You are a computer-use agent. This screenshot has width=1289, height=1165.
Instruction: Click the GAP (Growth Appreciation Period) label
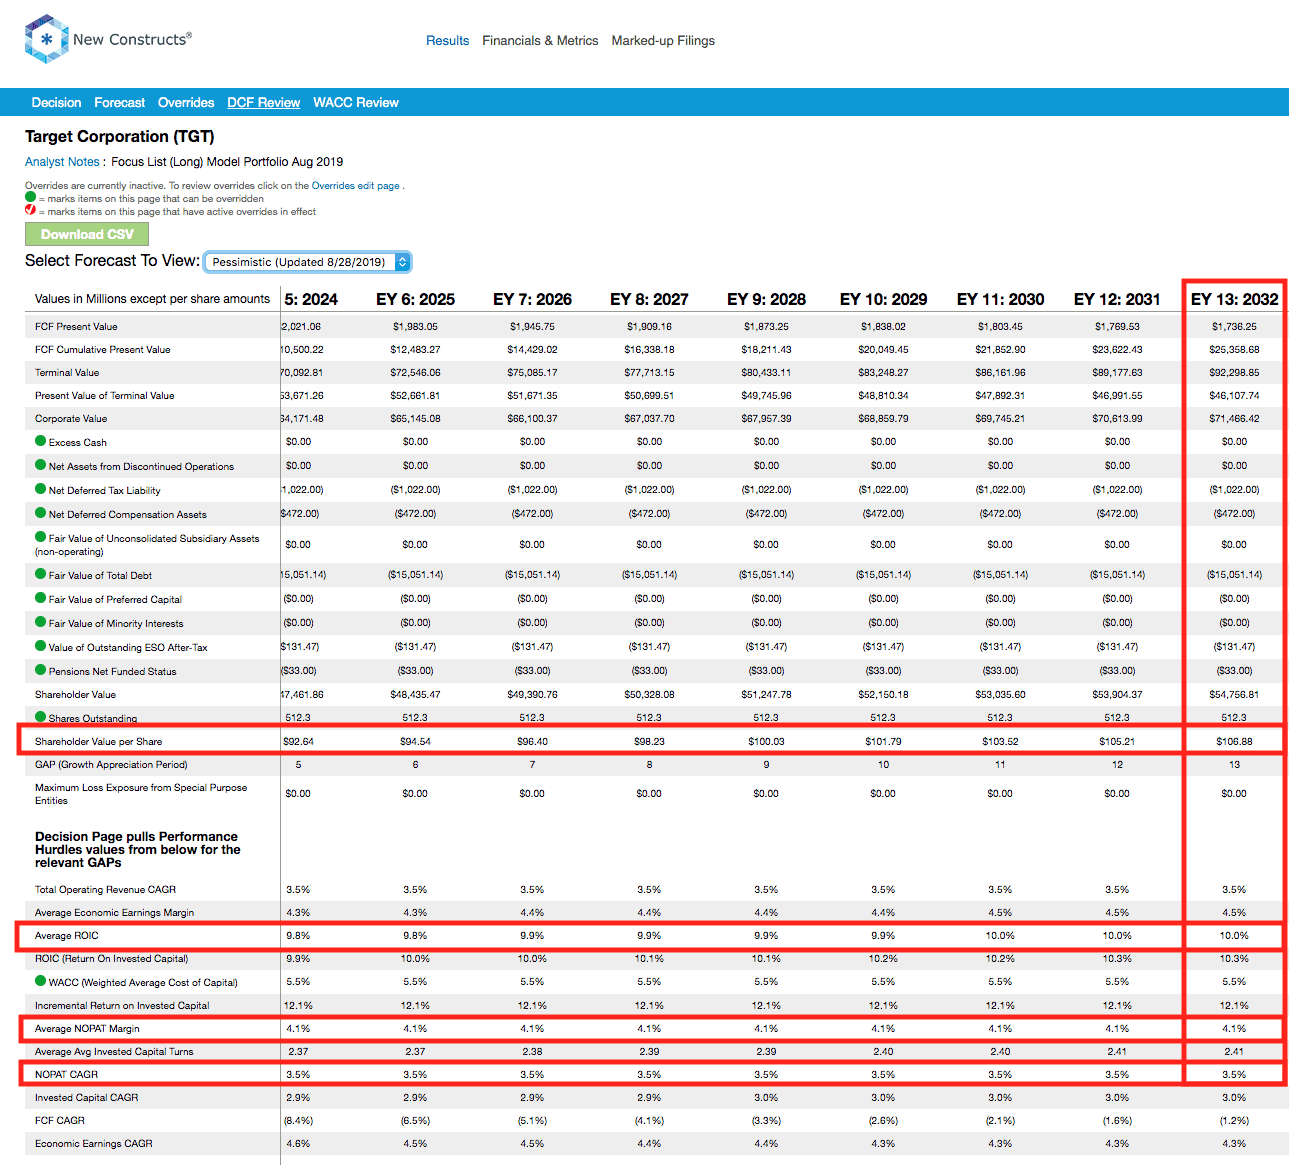coord(111,765)
